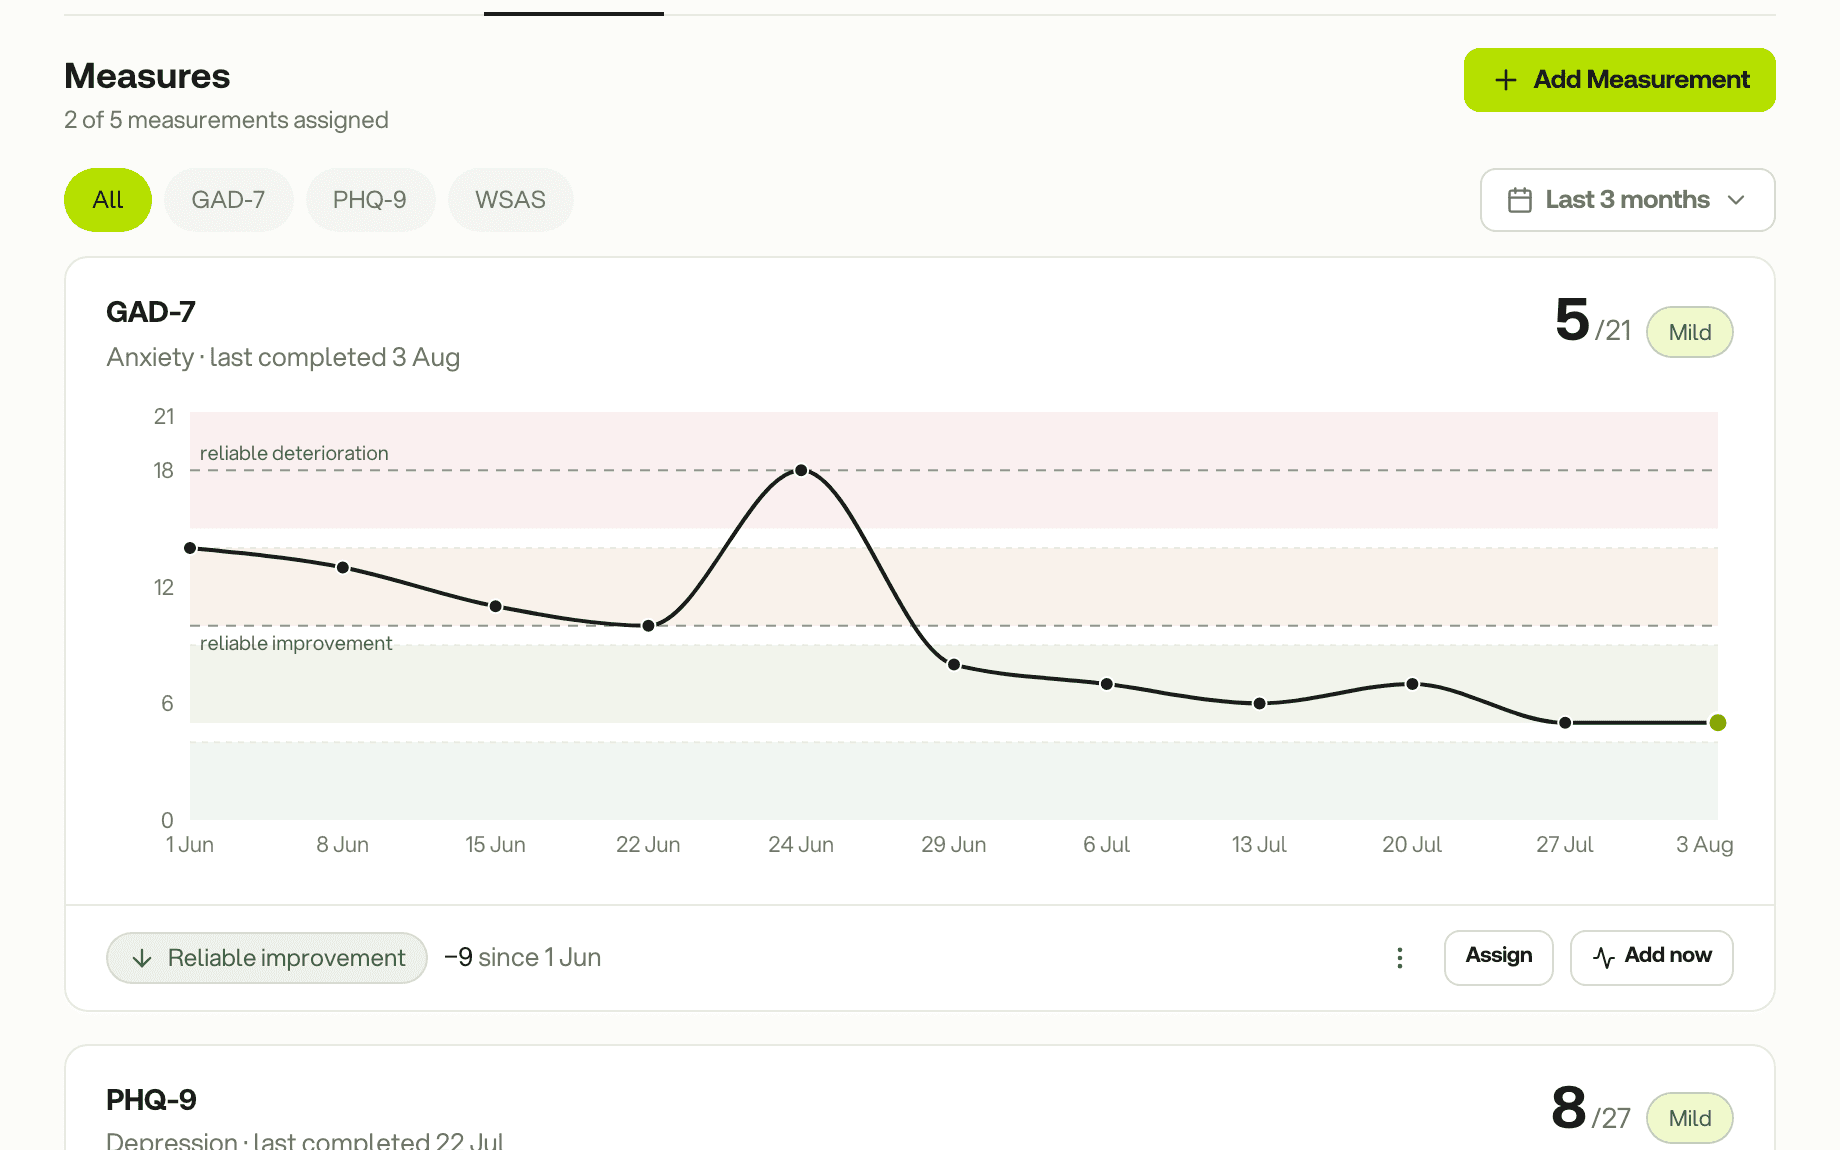
Task: Click the 'reliable improvement' chart label
Action: 296,643
